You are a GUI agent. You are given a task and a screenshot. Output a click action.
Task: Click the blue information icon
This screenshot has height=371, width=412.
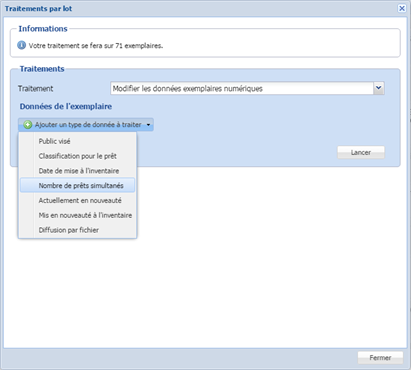21,45
